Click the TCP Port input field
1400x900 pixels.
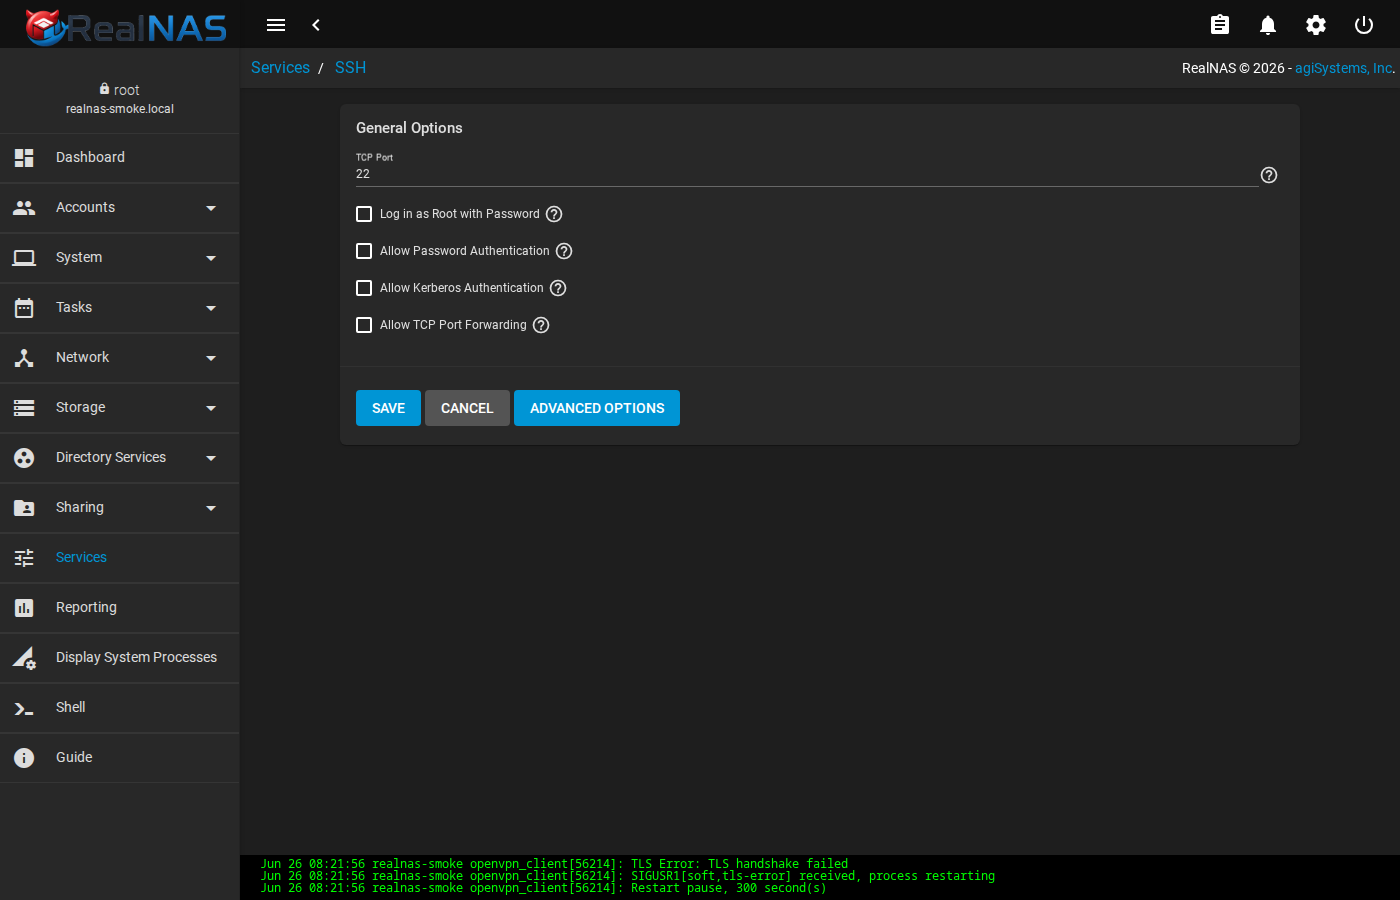(807, 174)
